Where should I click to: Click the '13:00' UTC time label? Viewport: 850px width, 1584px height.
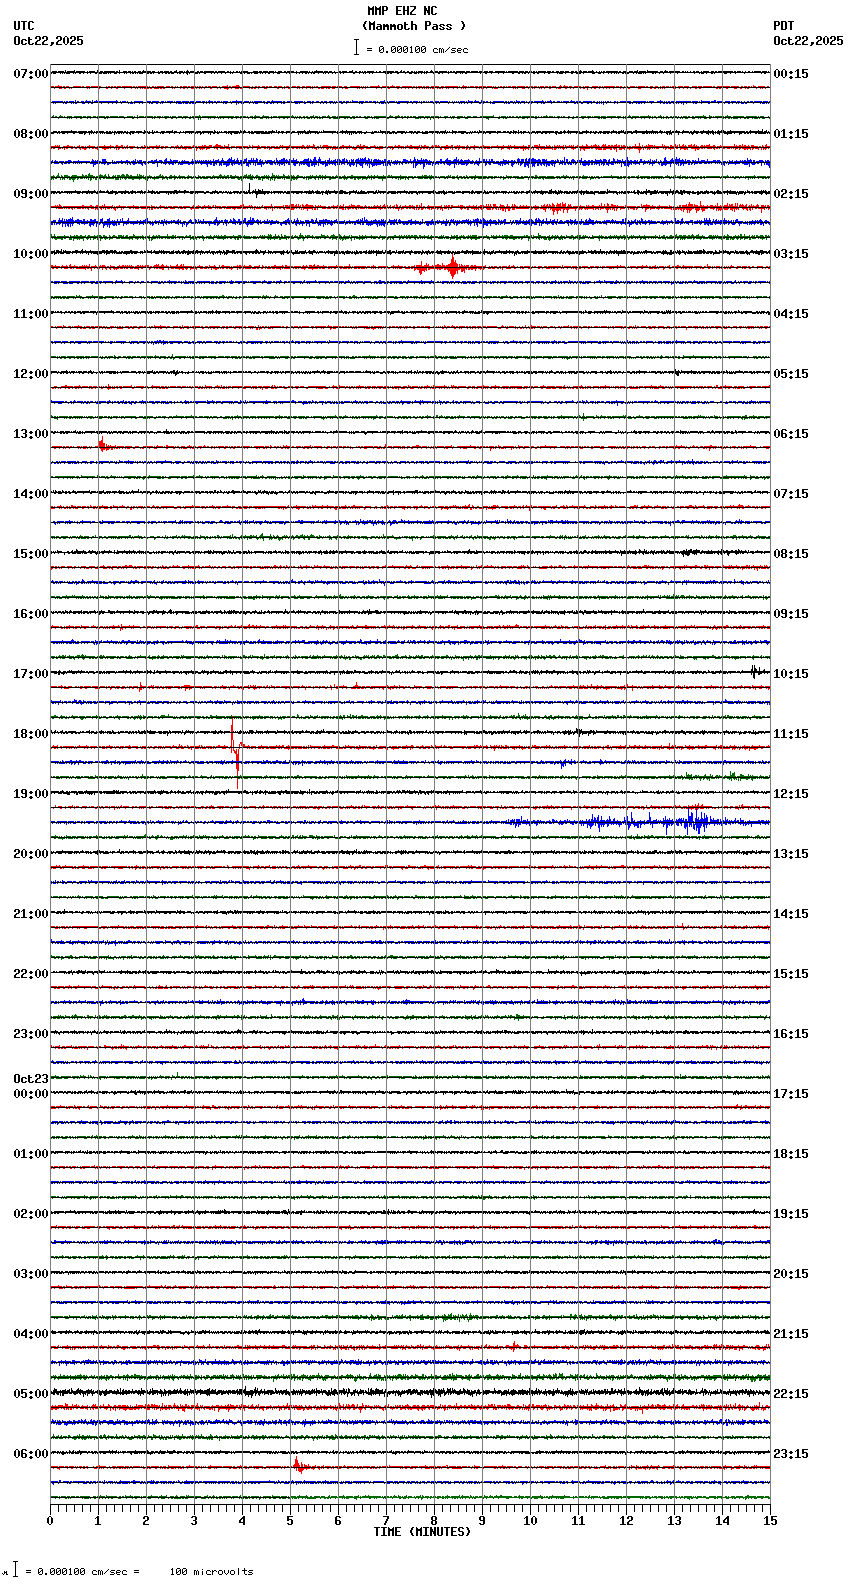coord(31,434)
